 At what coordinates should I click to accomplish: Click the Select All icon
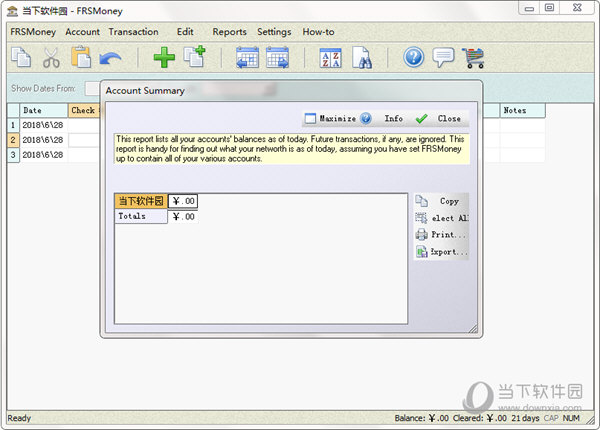[421, 218]
